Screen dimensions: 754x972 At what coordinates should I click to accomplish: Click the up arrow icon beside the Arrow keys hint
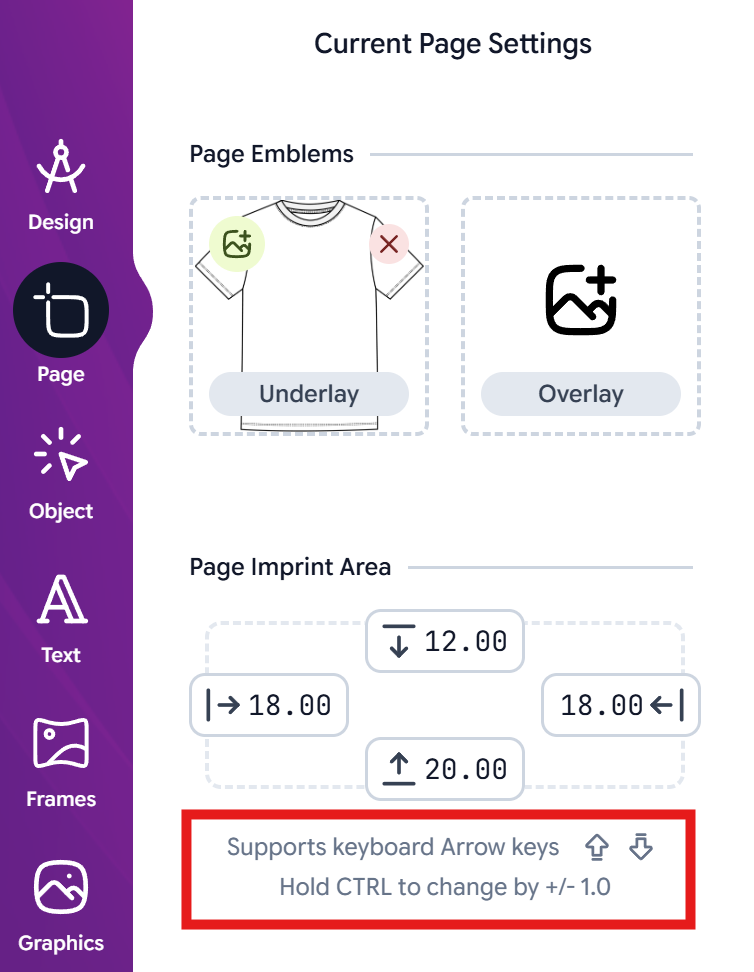[597, 847]
